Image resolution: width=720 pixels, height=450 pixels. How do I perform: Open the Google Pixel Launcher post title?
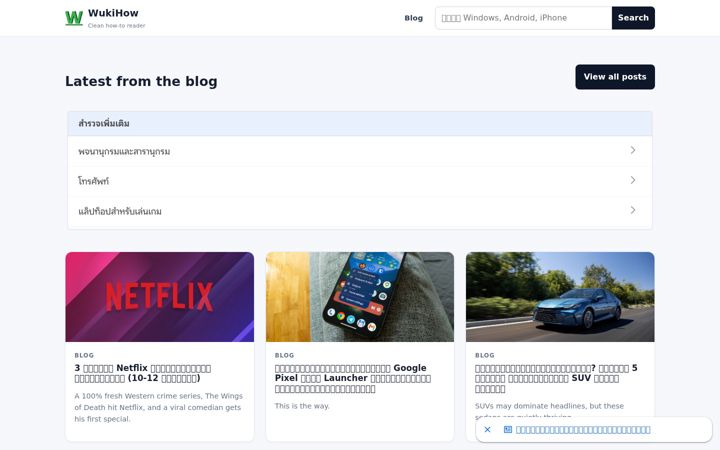(x=353, y=378)
